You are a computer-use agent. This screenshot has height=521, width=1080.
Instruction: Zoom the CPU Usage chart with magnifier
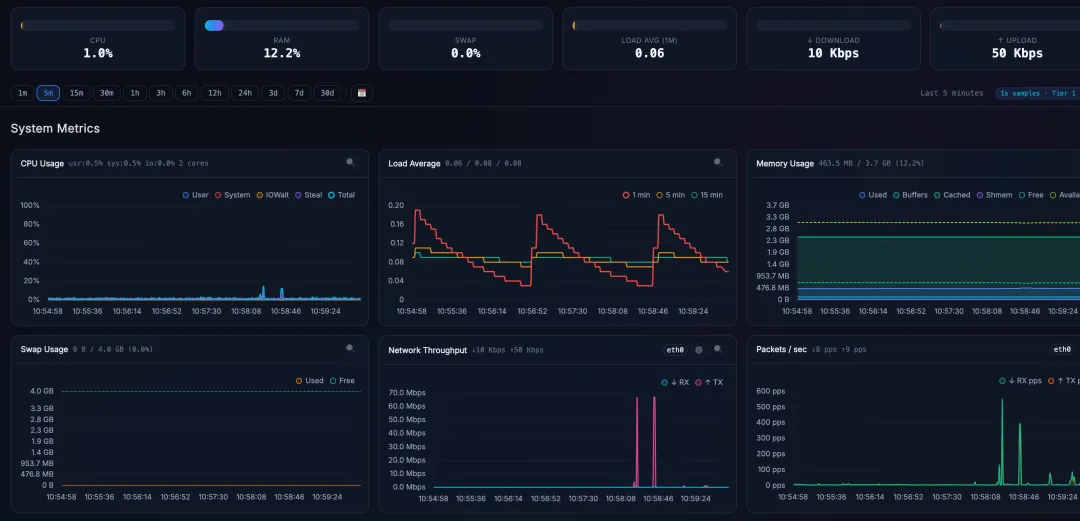351,163
